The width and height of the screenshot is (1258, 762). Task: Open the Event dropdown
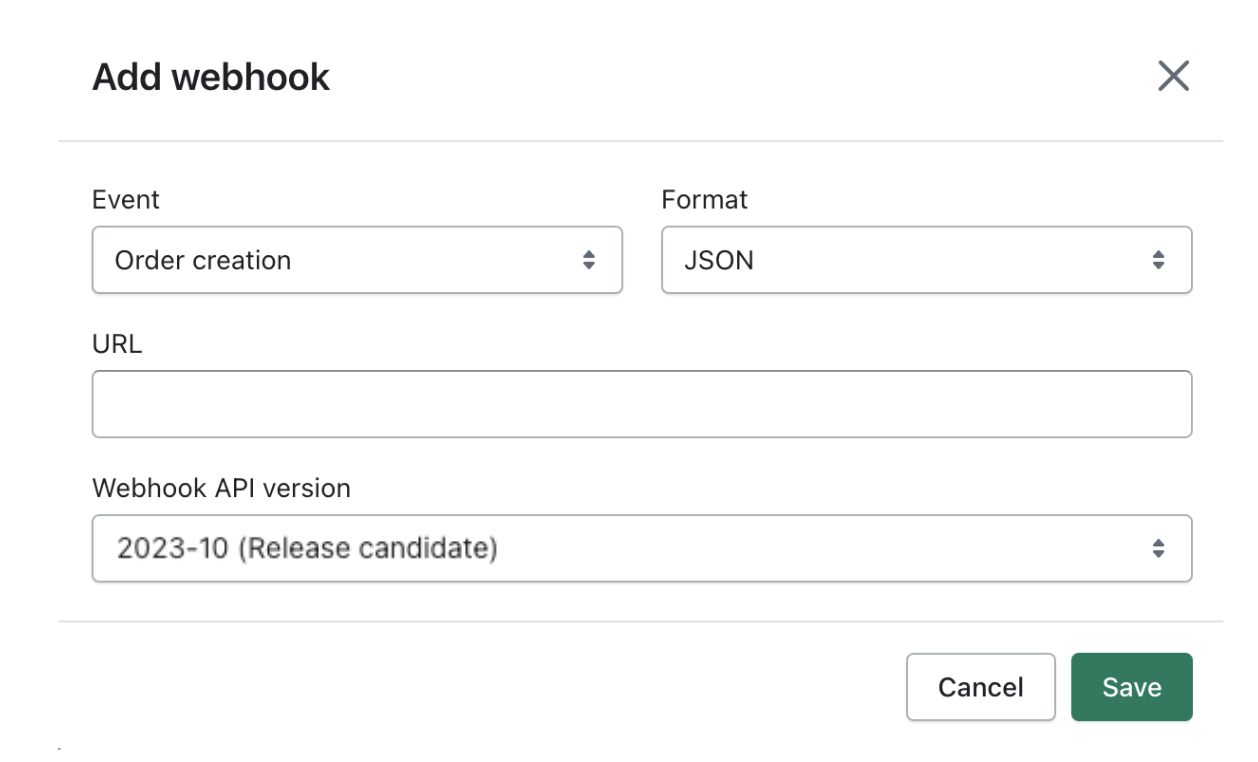point(357,260)
